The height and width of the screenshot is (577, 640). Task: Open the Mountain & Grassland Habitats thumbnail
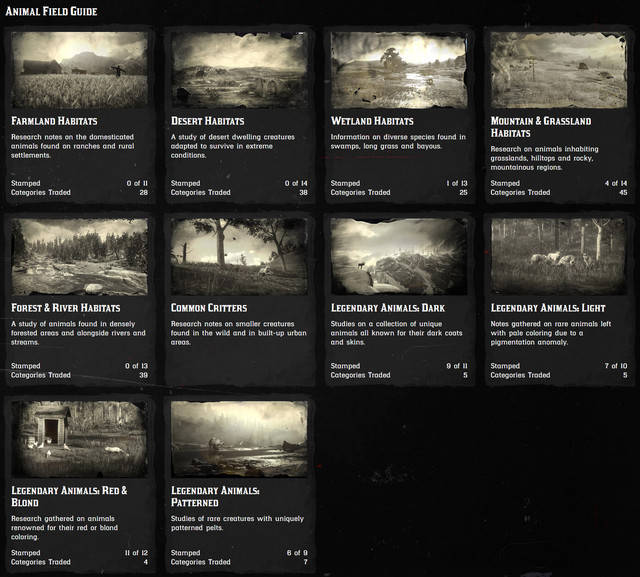[559, 70]
